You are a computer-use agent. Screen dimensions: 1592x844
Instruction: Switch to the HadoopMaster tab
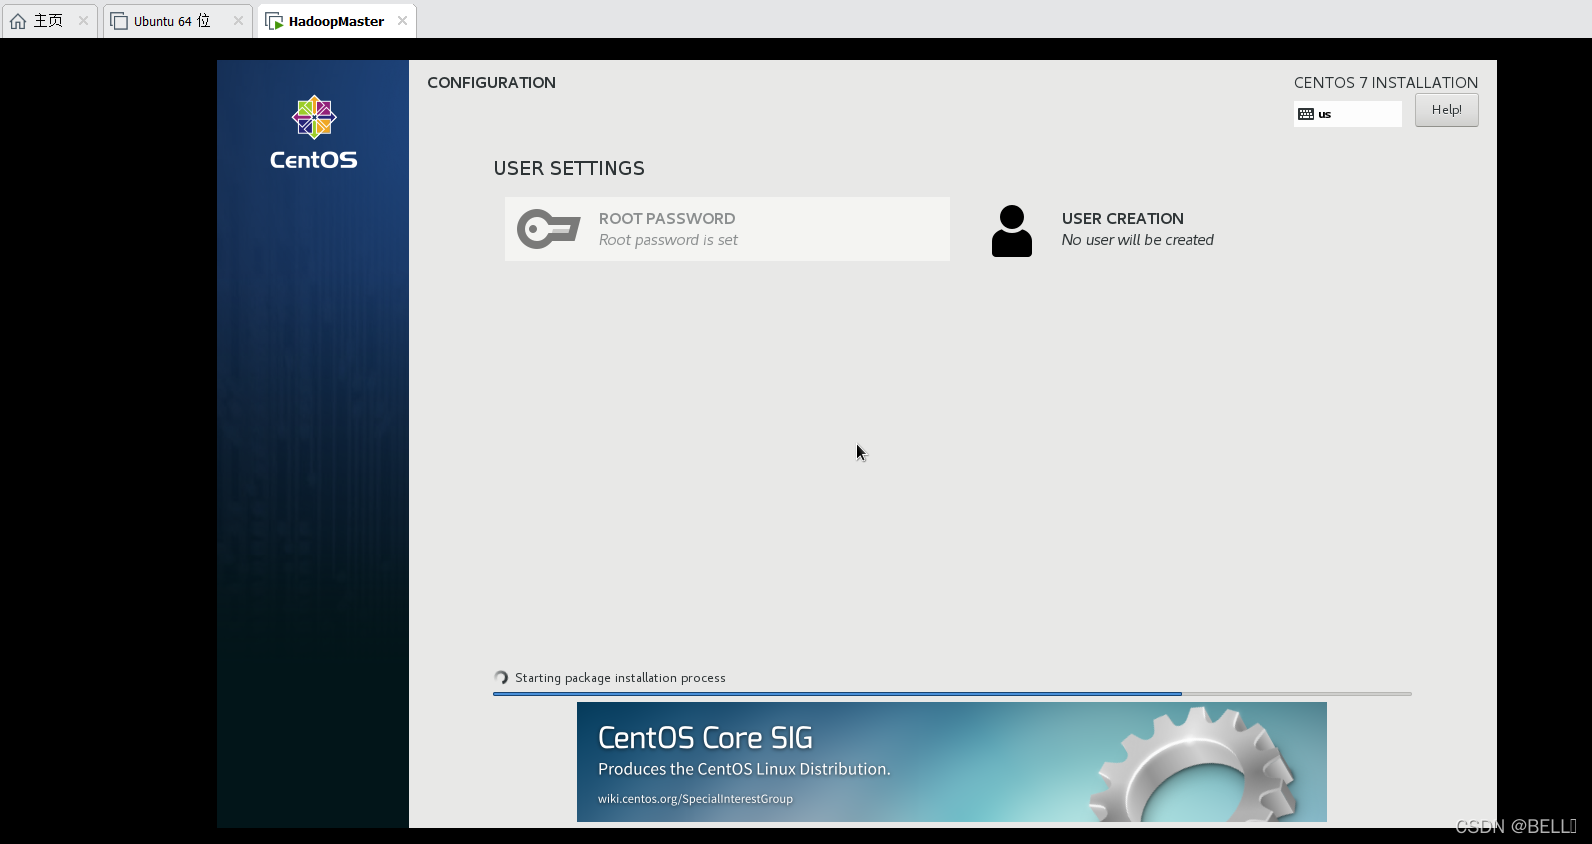(x=336, y=21)
